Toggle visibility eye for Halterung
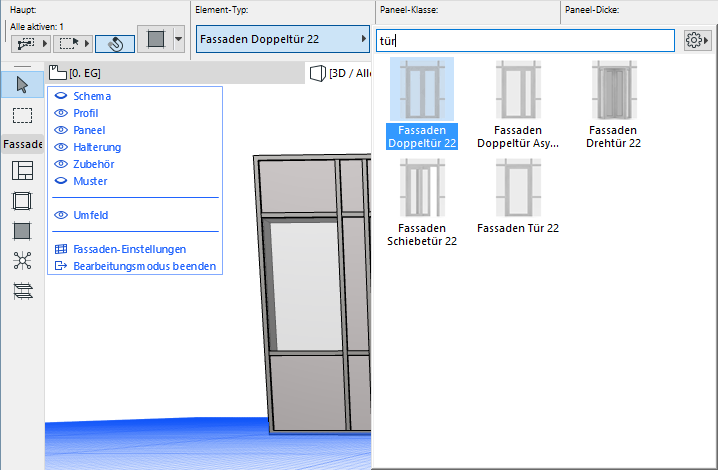 (x=60, y=147)
